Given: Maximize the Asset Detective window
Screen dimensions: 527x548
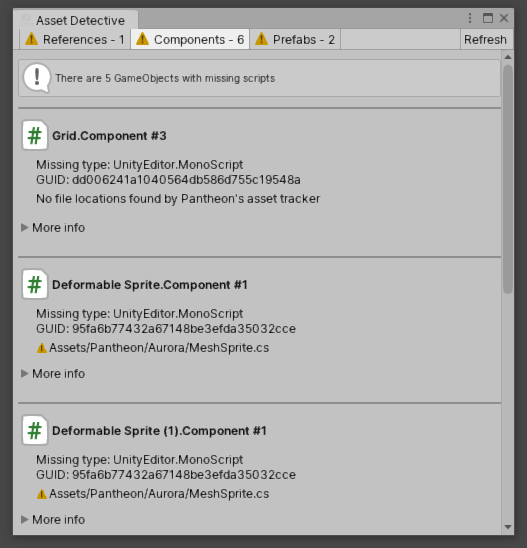Looking at the screenshot, I should click(488, 18).
